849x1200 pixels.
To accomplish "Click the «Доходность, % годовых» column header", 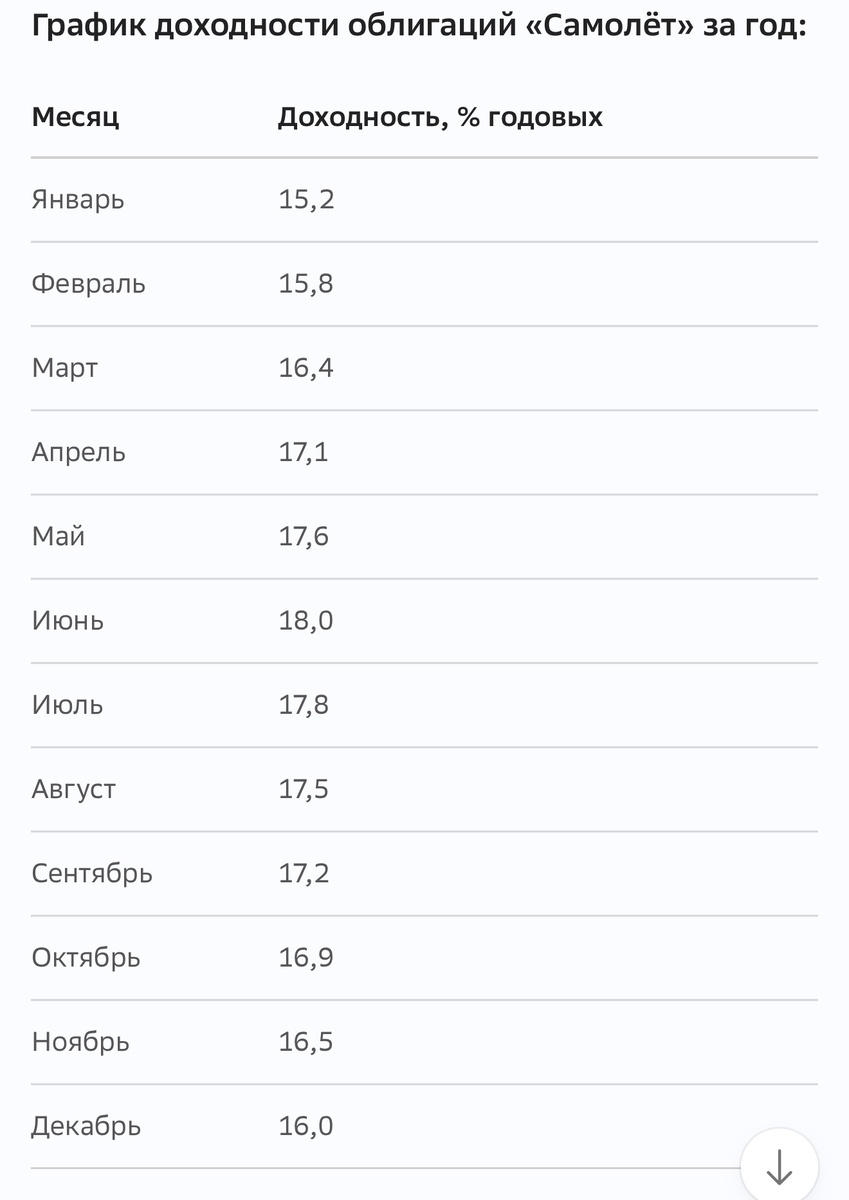I will coord(440,117).
